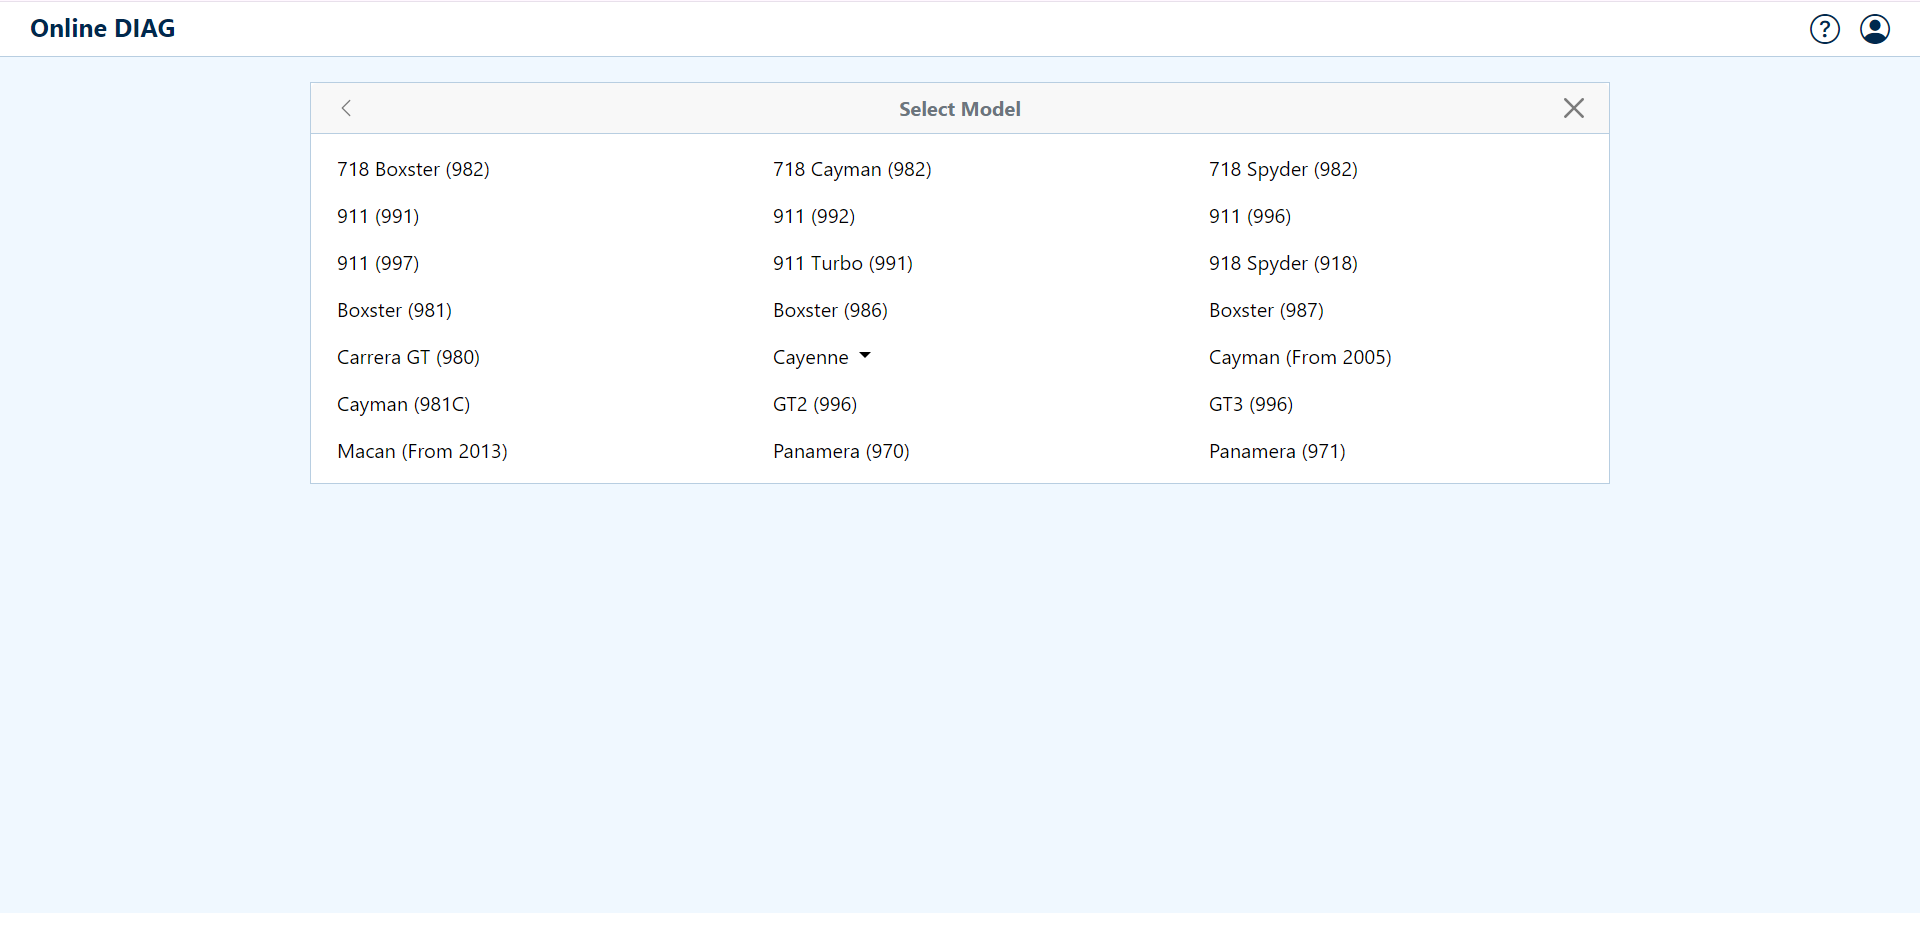This screenshot has width=1920, height=941.
Task: Go back using the left chevron arrow
Action: click(x=346, y=108)
